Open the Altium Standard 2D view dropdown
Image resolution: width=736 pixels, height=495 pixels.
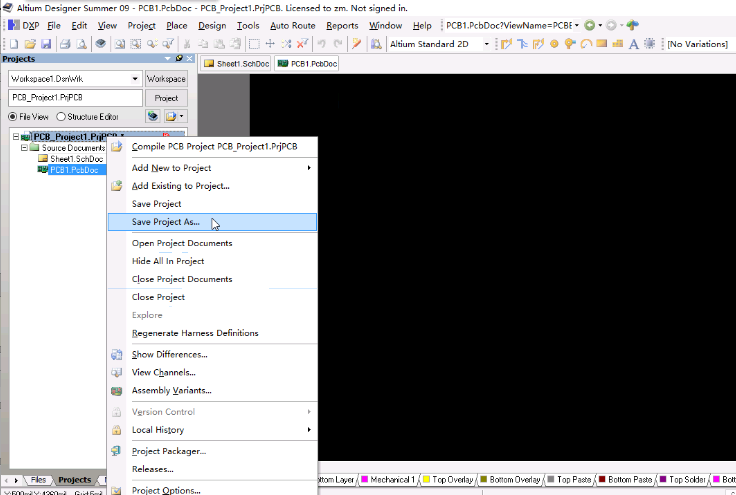[486, 44]
